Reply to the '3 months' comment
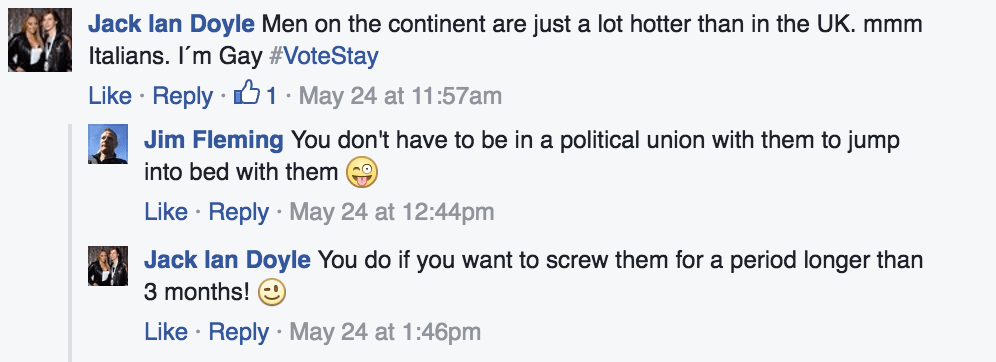Screen dimensions: 996x362 [x=239, y=332]
